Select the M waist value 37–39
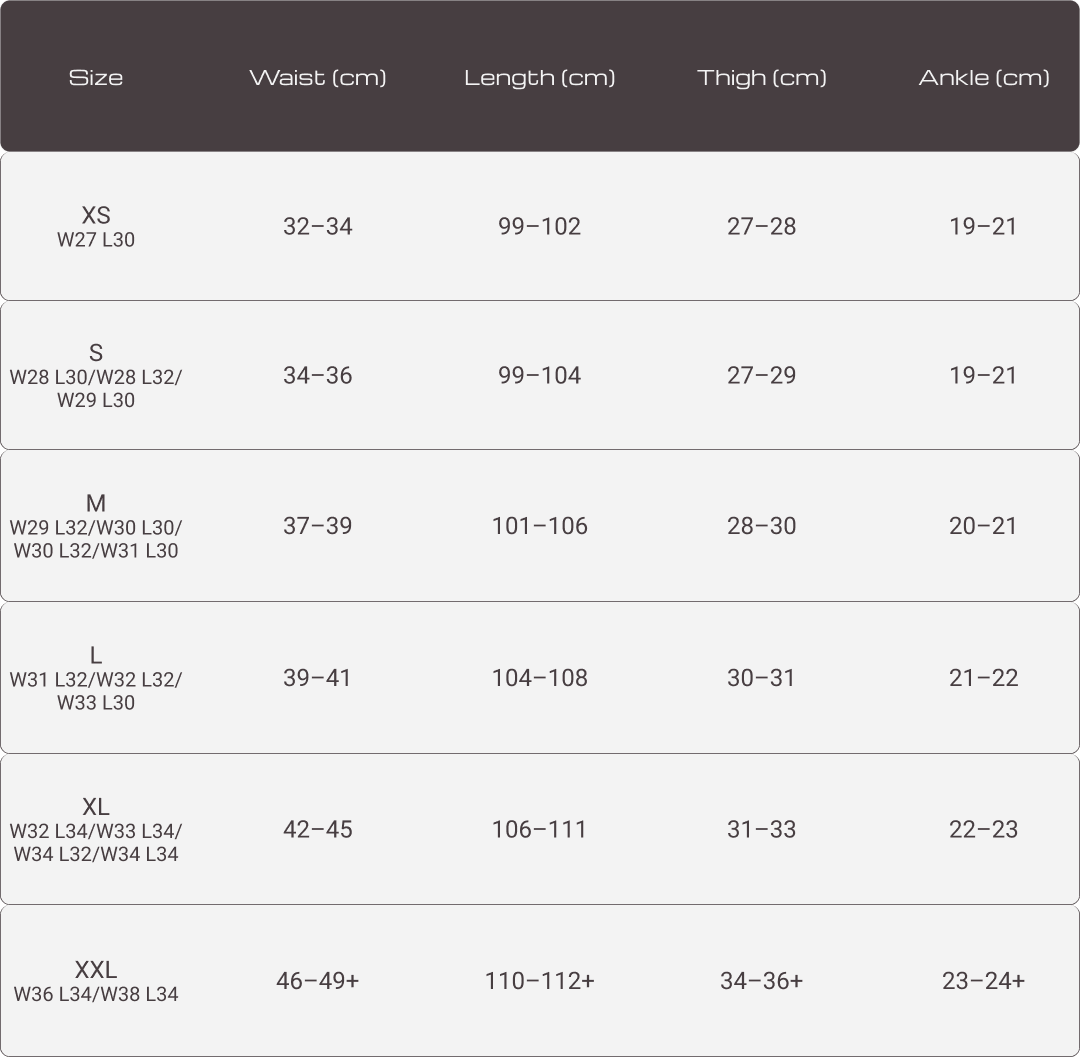The width and height of the screenshot is (1080, 1057). [x=318, y=526]
